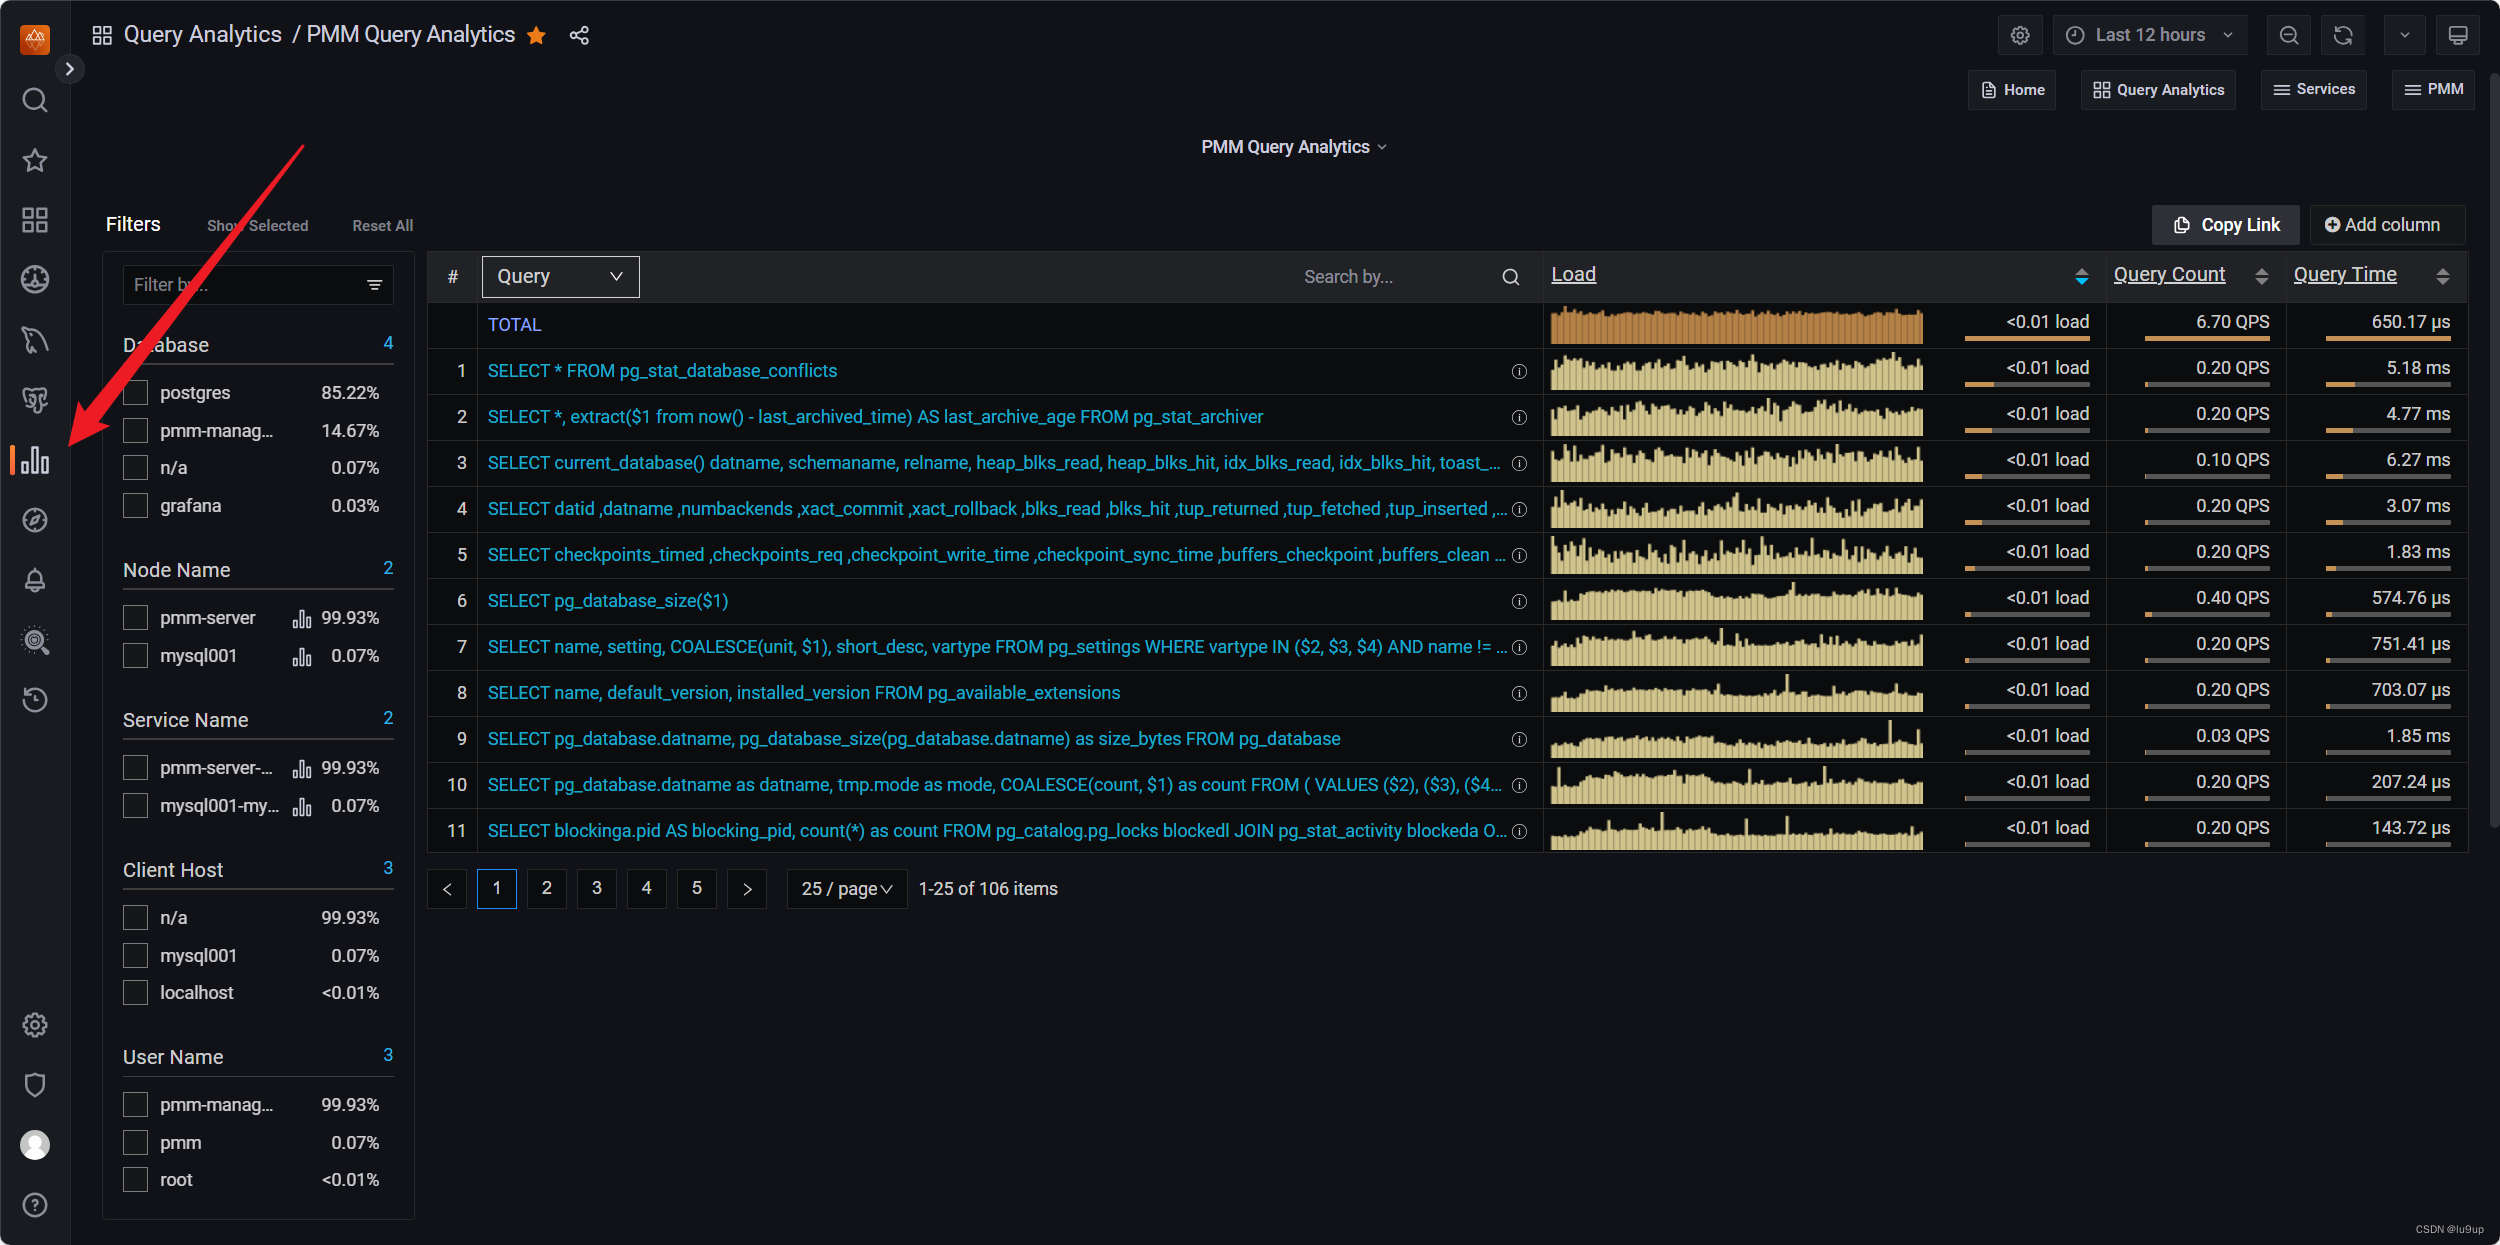The height and width of the screenshot is (1245, 2500).
Task: Click the Filter by input field
Action: pyautogui.click(x=245, y=285)
